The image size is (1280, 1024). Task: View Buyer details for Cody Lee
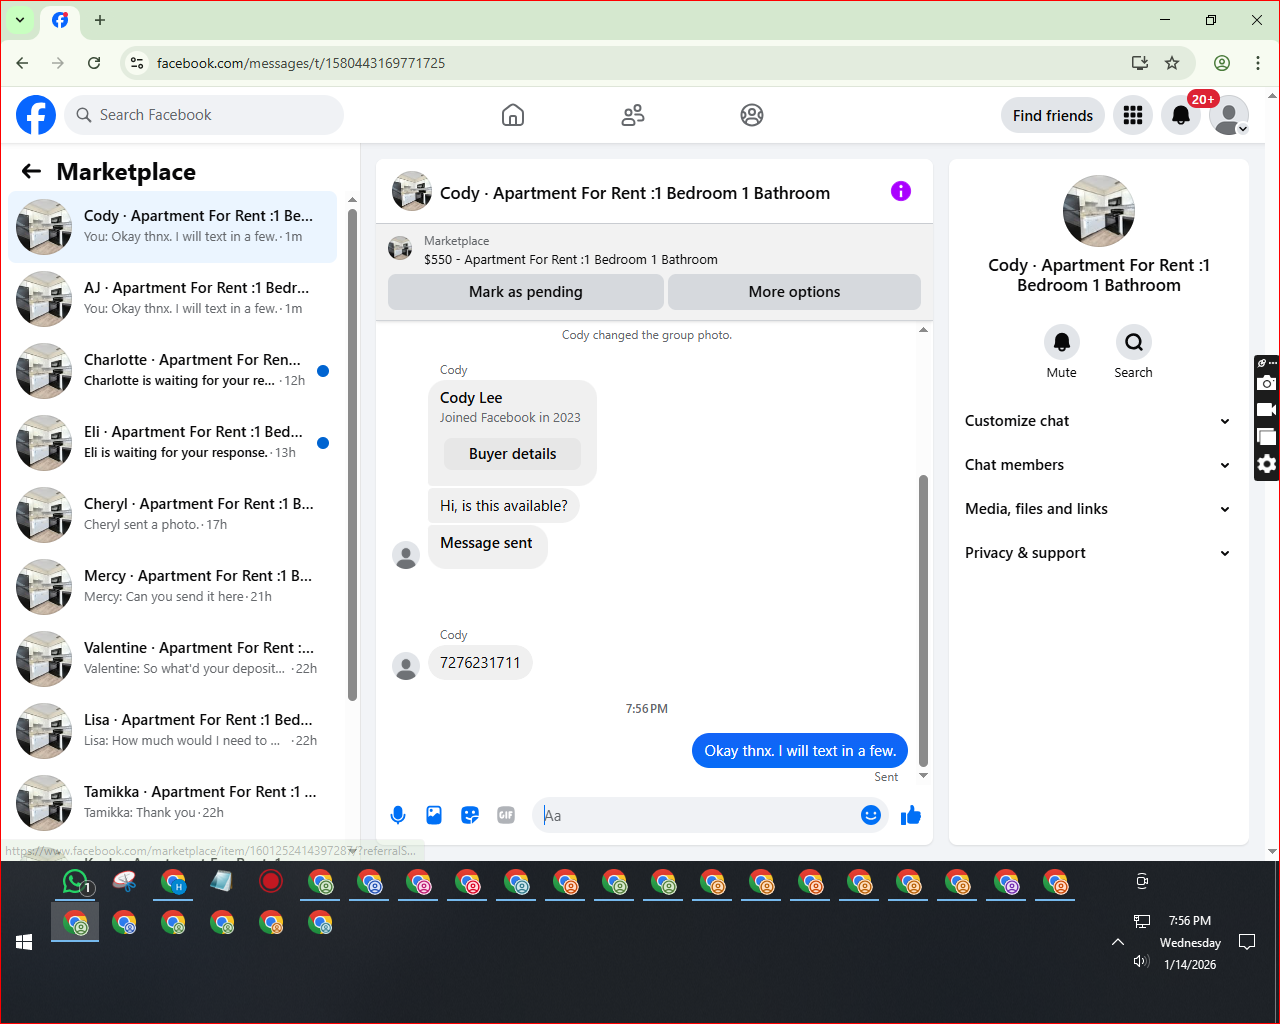513,454
